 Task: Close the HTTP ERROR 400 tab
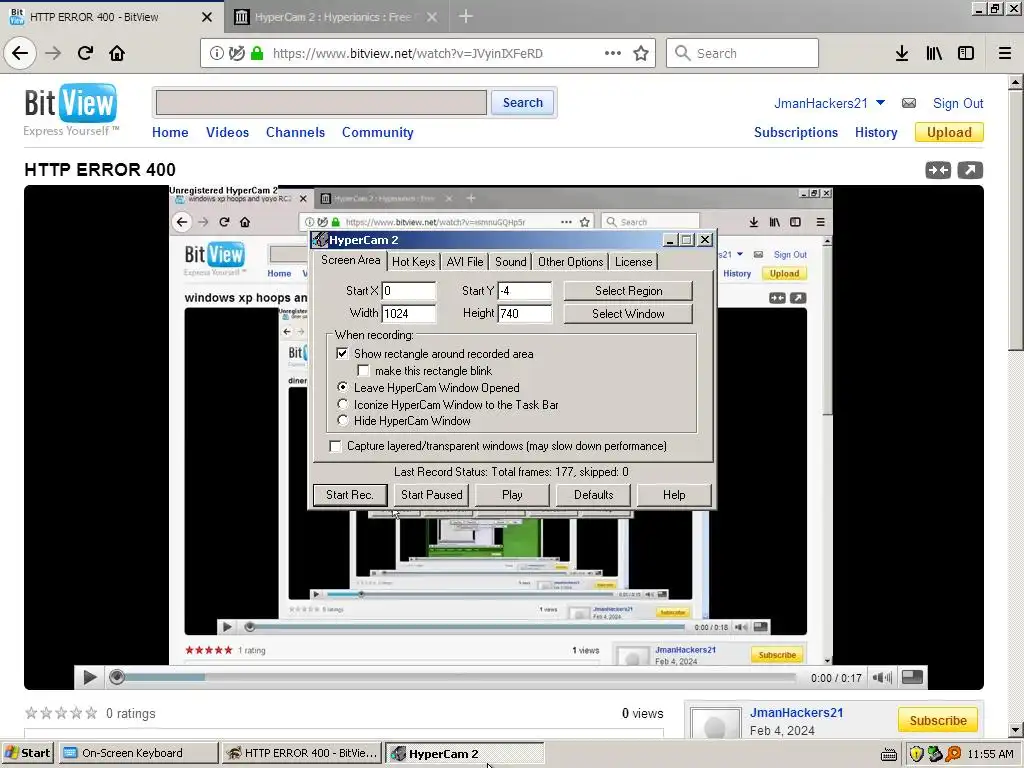coord(206,17)
